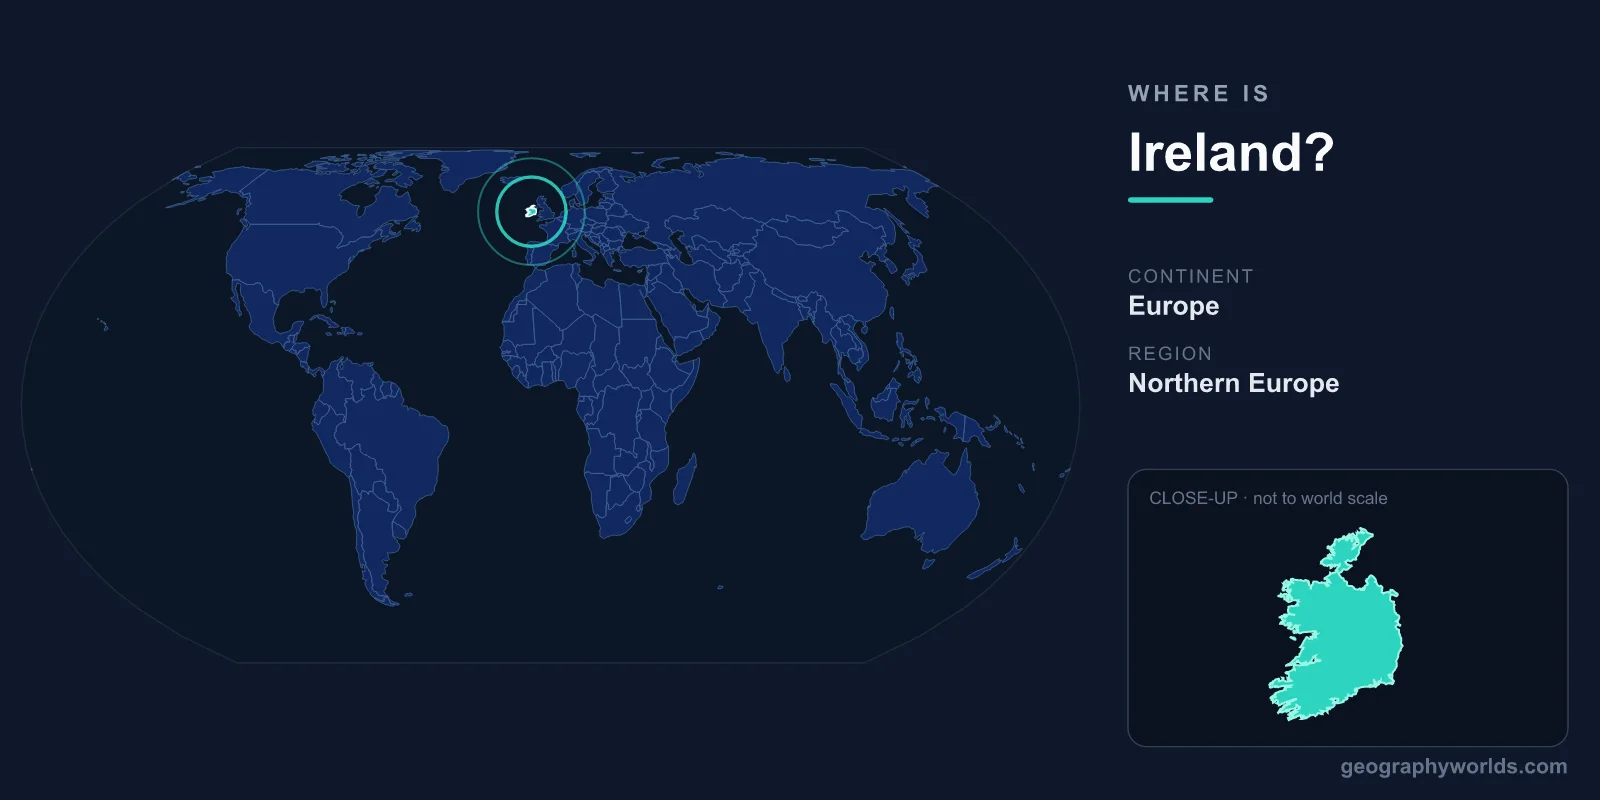The height and width of the screenshot is (800, 1600).
Task: Click the "Europe" continent value
Action: (1173, 306)
